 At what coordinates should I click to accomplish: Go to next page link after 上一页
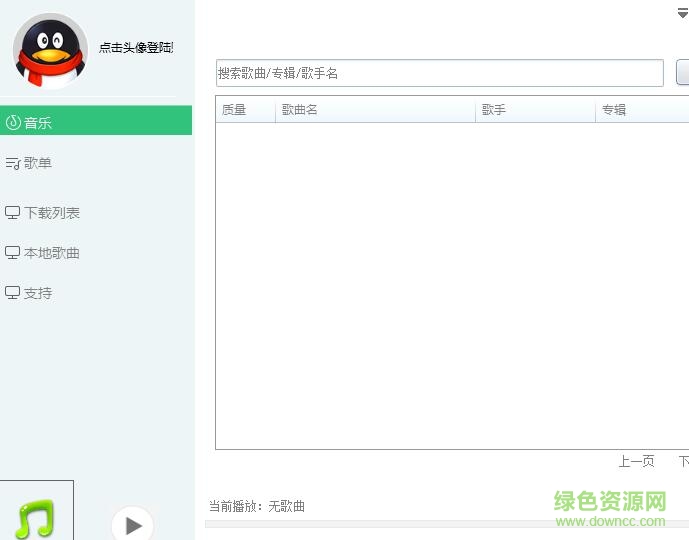pos(683,461)
